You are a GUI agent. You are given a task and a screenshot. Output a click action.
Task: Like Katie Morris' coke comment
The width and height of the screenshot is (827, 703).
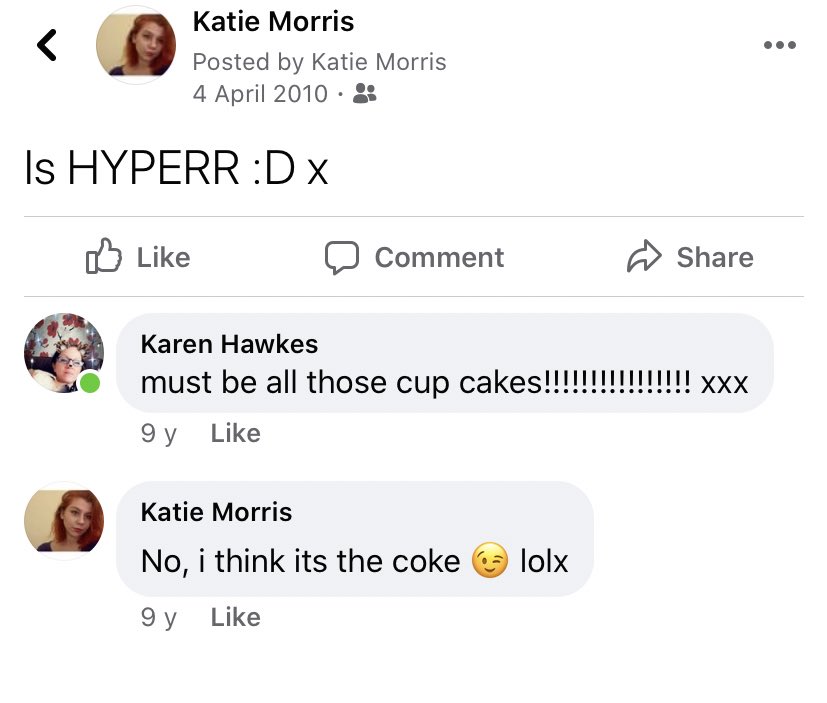(x=235, y=617)
